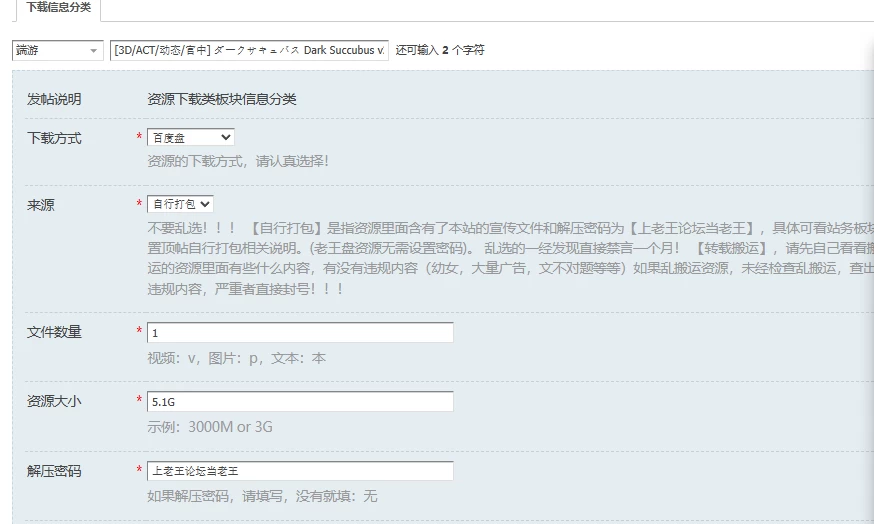Click the 资源大小 label
Screen dimensions: 874x524
54,401
